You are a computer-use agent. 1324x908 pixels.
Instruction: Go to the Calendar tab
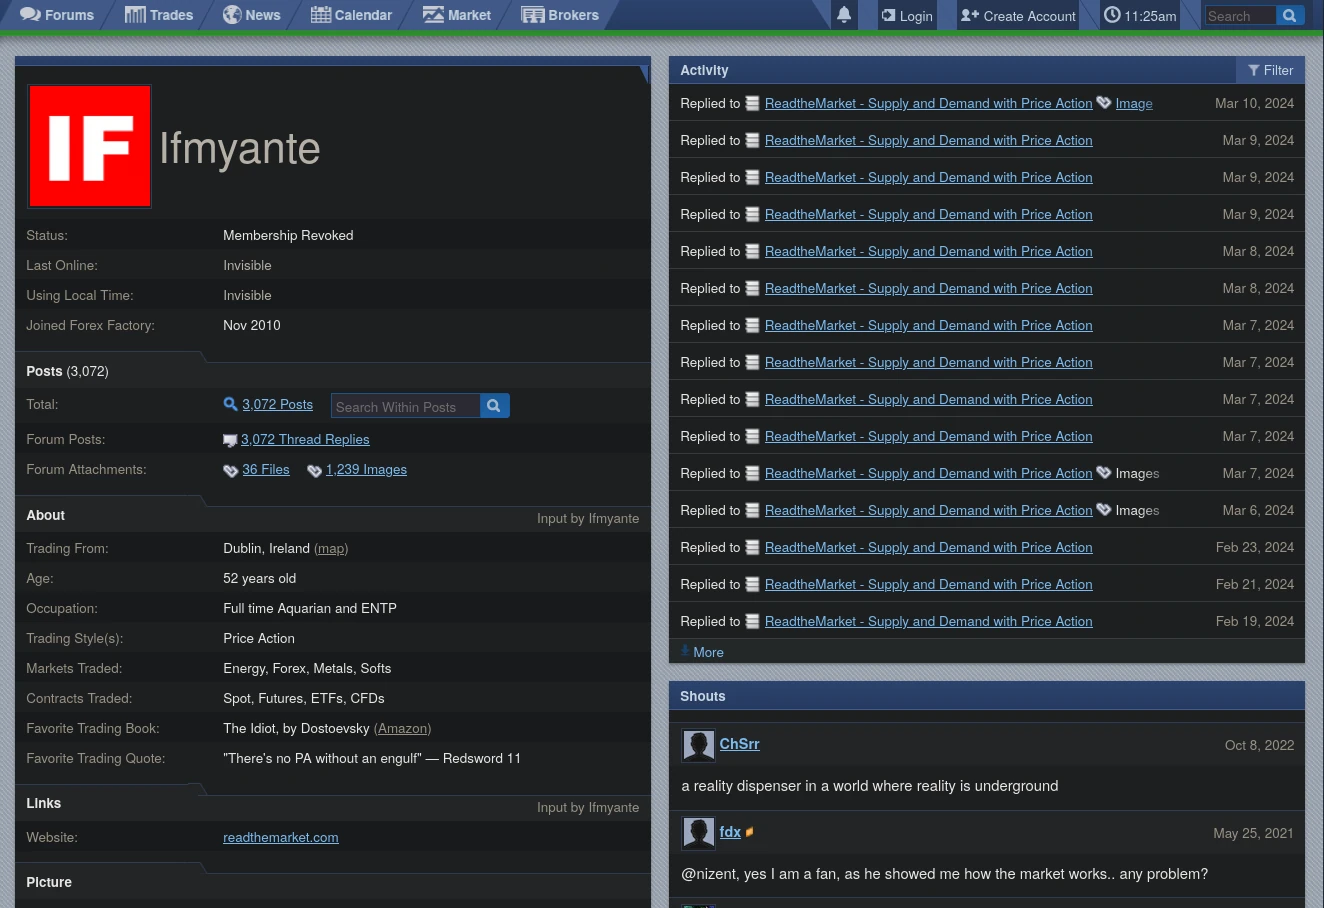351,15
